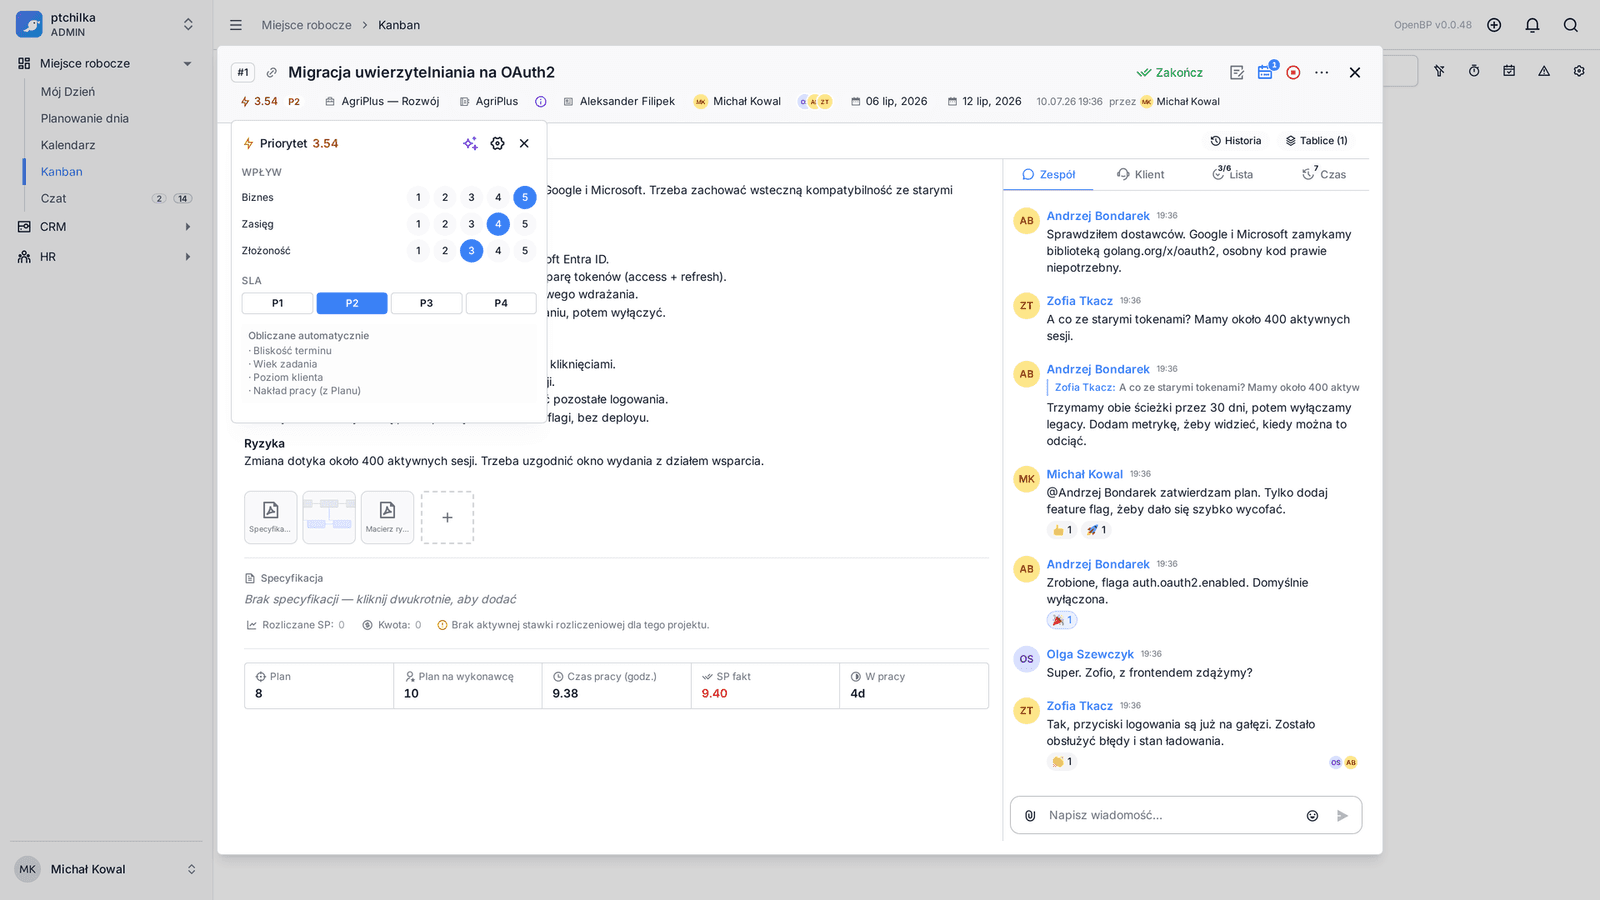Open the notifications bell
The image size is (1600, 900).
(x=1532, y=25)
